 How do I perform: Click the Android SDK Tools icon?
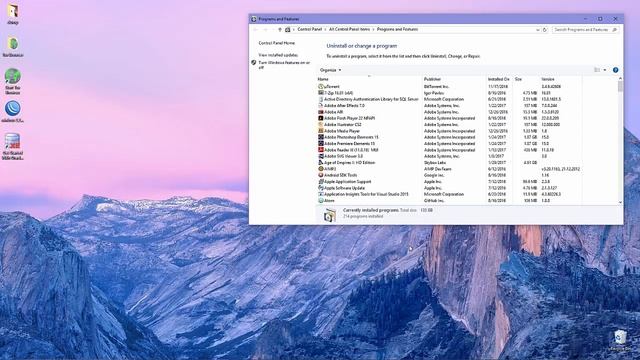321,175
